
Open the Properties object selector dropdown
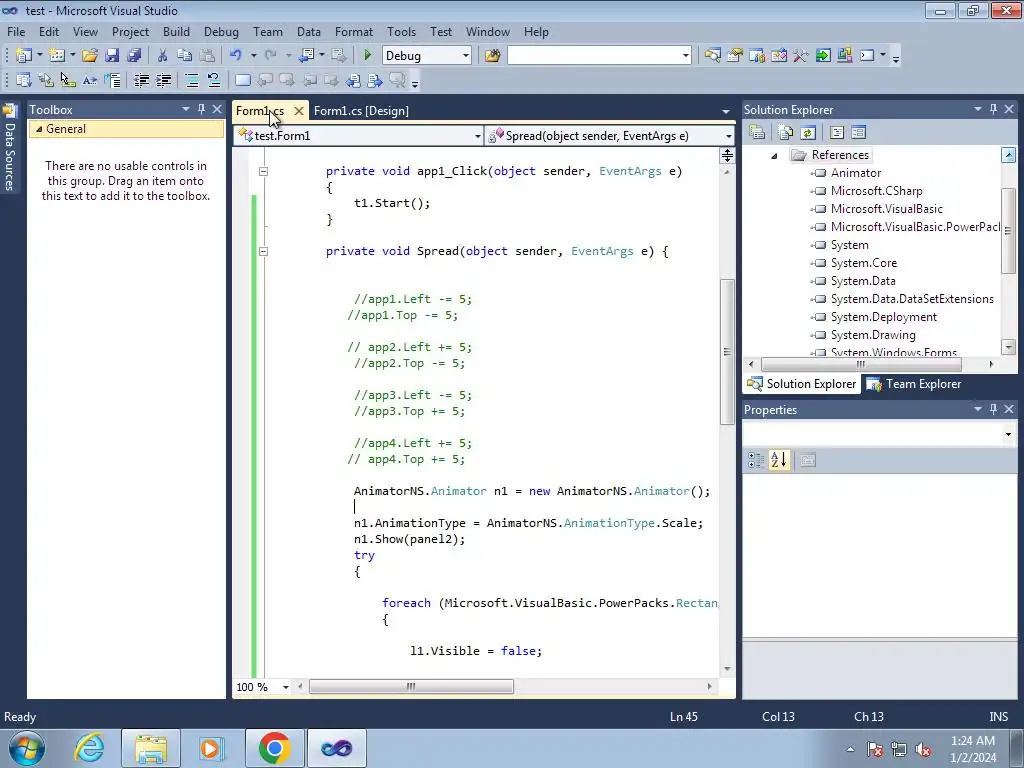1008,434
